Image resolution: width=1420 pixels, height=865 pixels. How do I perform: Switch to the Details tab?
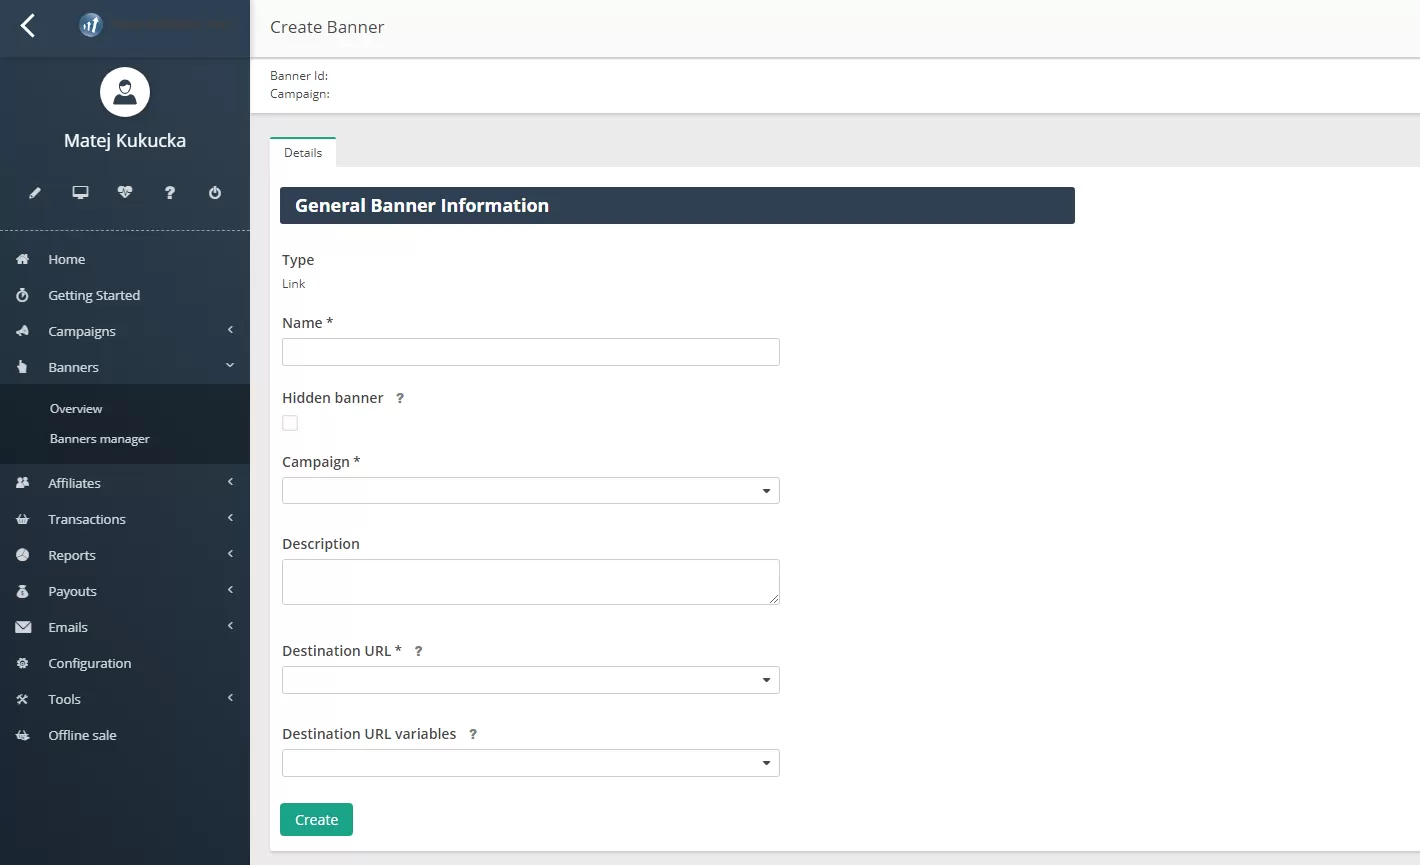point(303,152)
